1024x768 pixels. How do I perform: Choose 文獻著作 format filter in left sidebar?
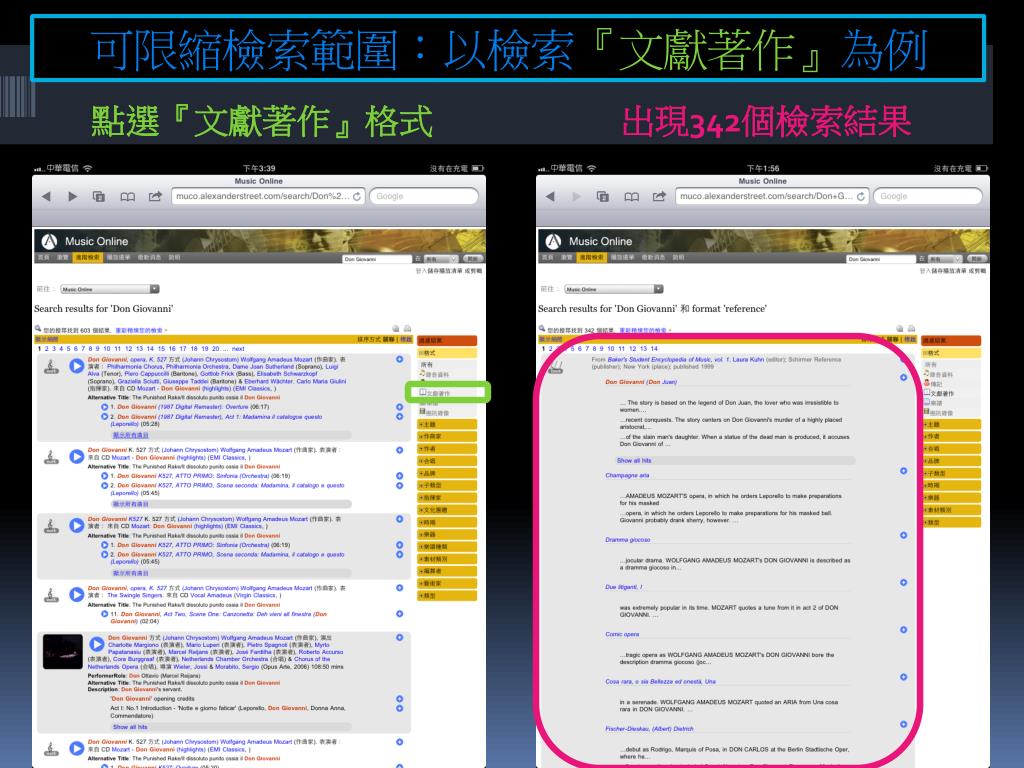435,393
